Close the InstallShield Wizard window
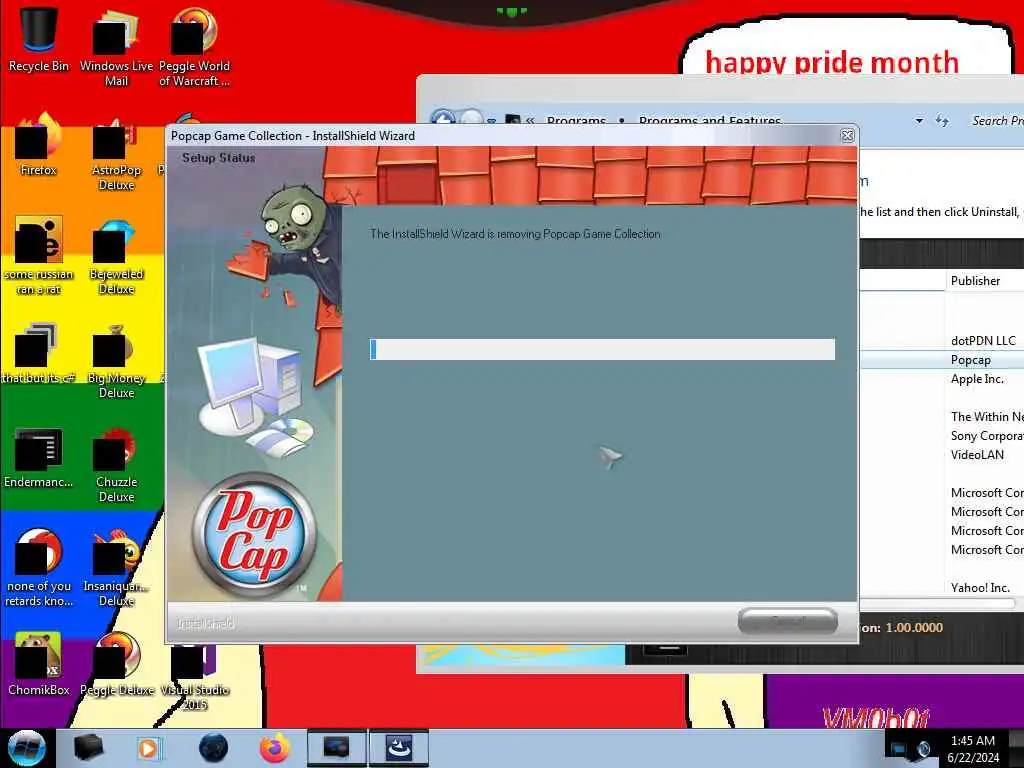 coord(847,135)
